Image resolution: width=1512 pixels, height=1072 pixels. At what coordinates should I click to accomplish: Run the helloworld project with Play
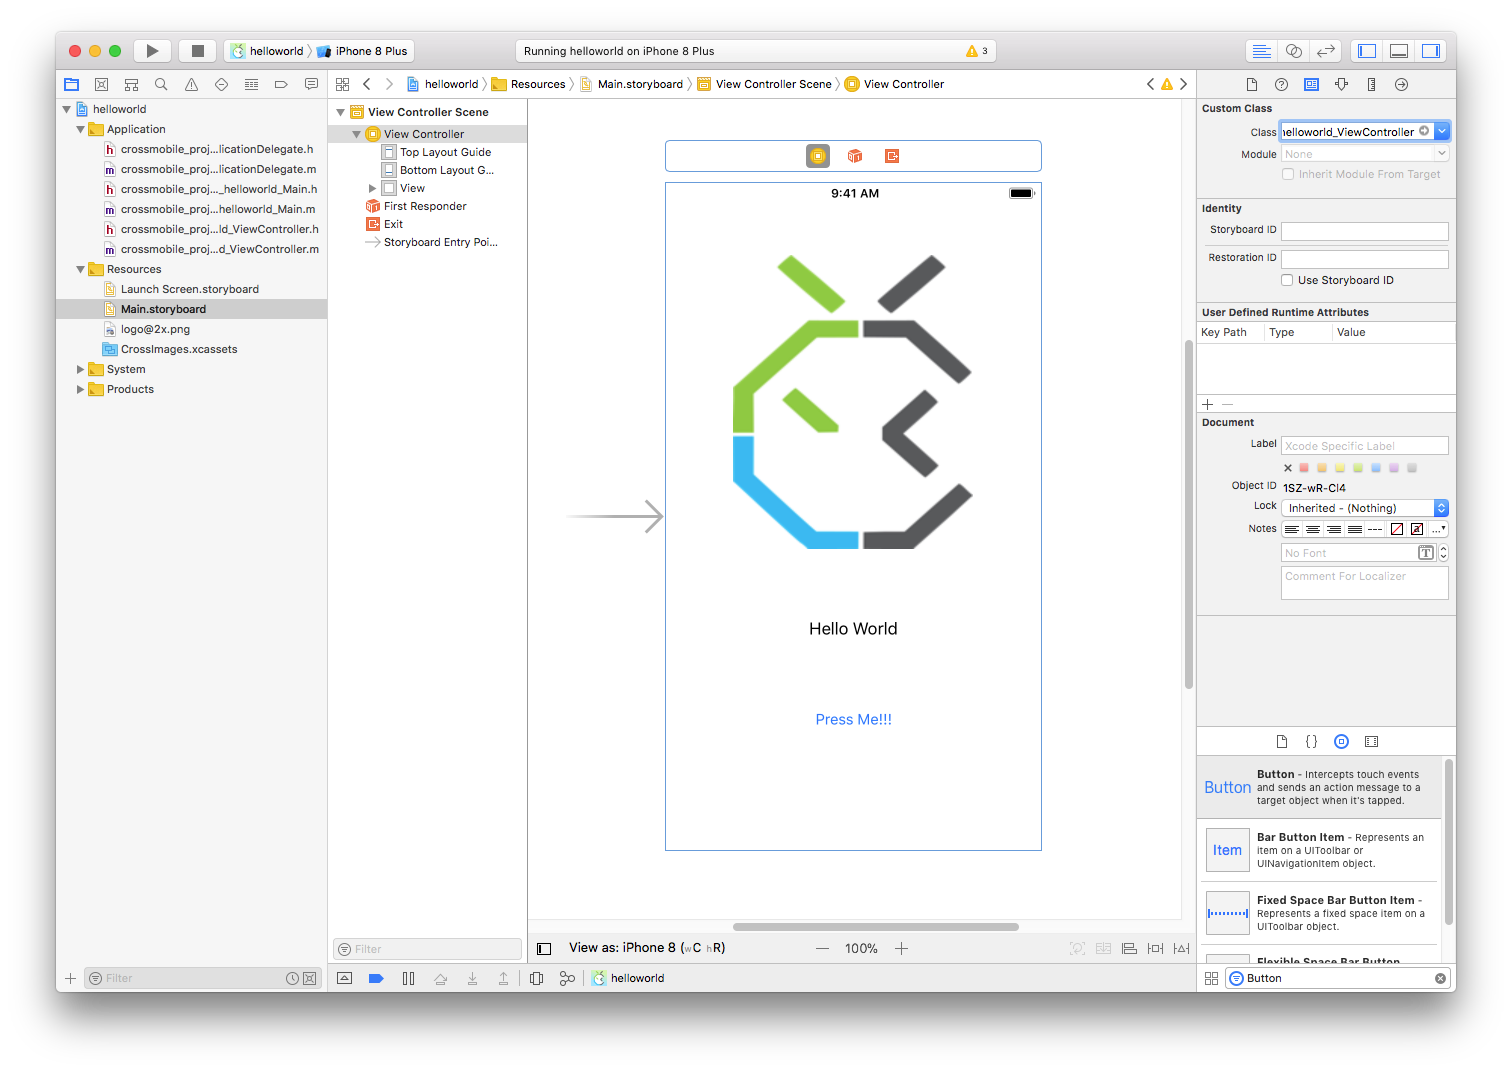(152, 51)
